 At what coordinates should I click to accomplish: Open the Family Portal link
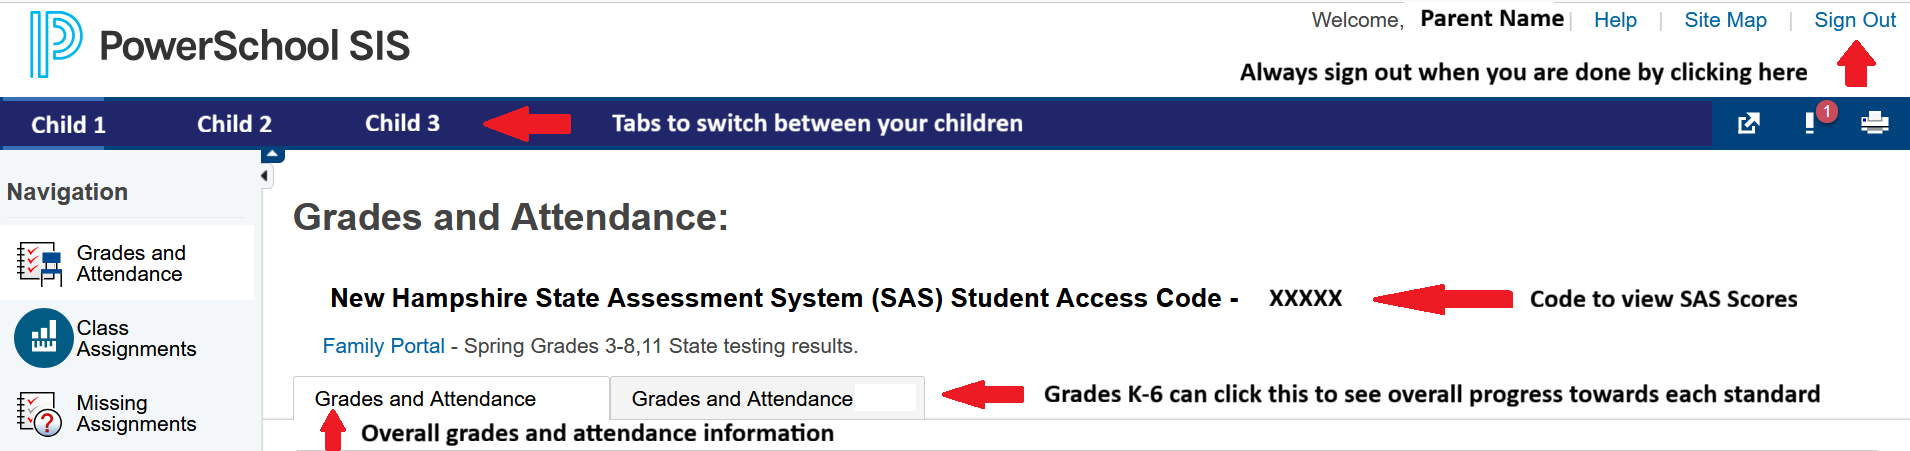point(383,346)
